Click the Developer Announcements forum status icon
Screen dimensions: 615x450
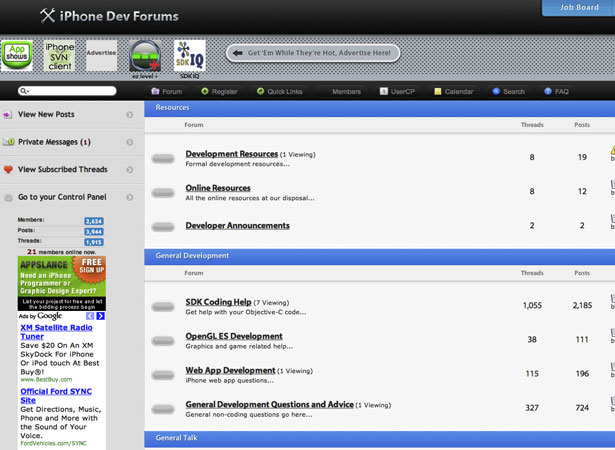pyautogui.click(x=163, y=227)
